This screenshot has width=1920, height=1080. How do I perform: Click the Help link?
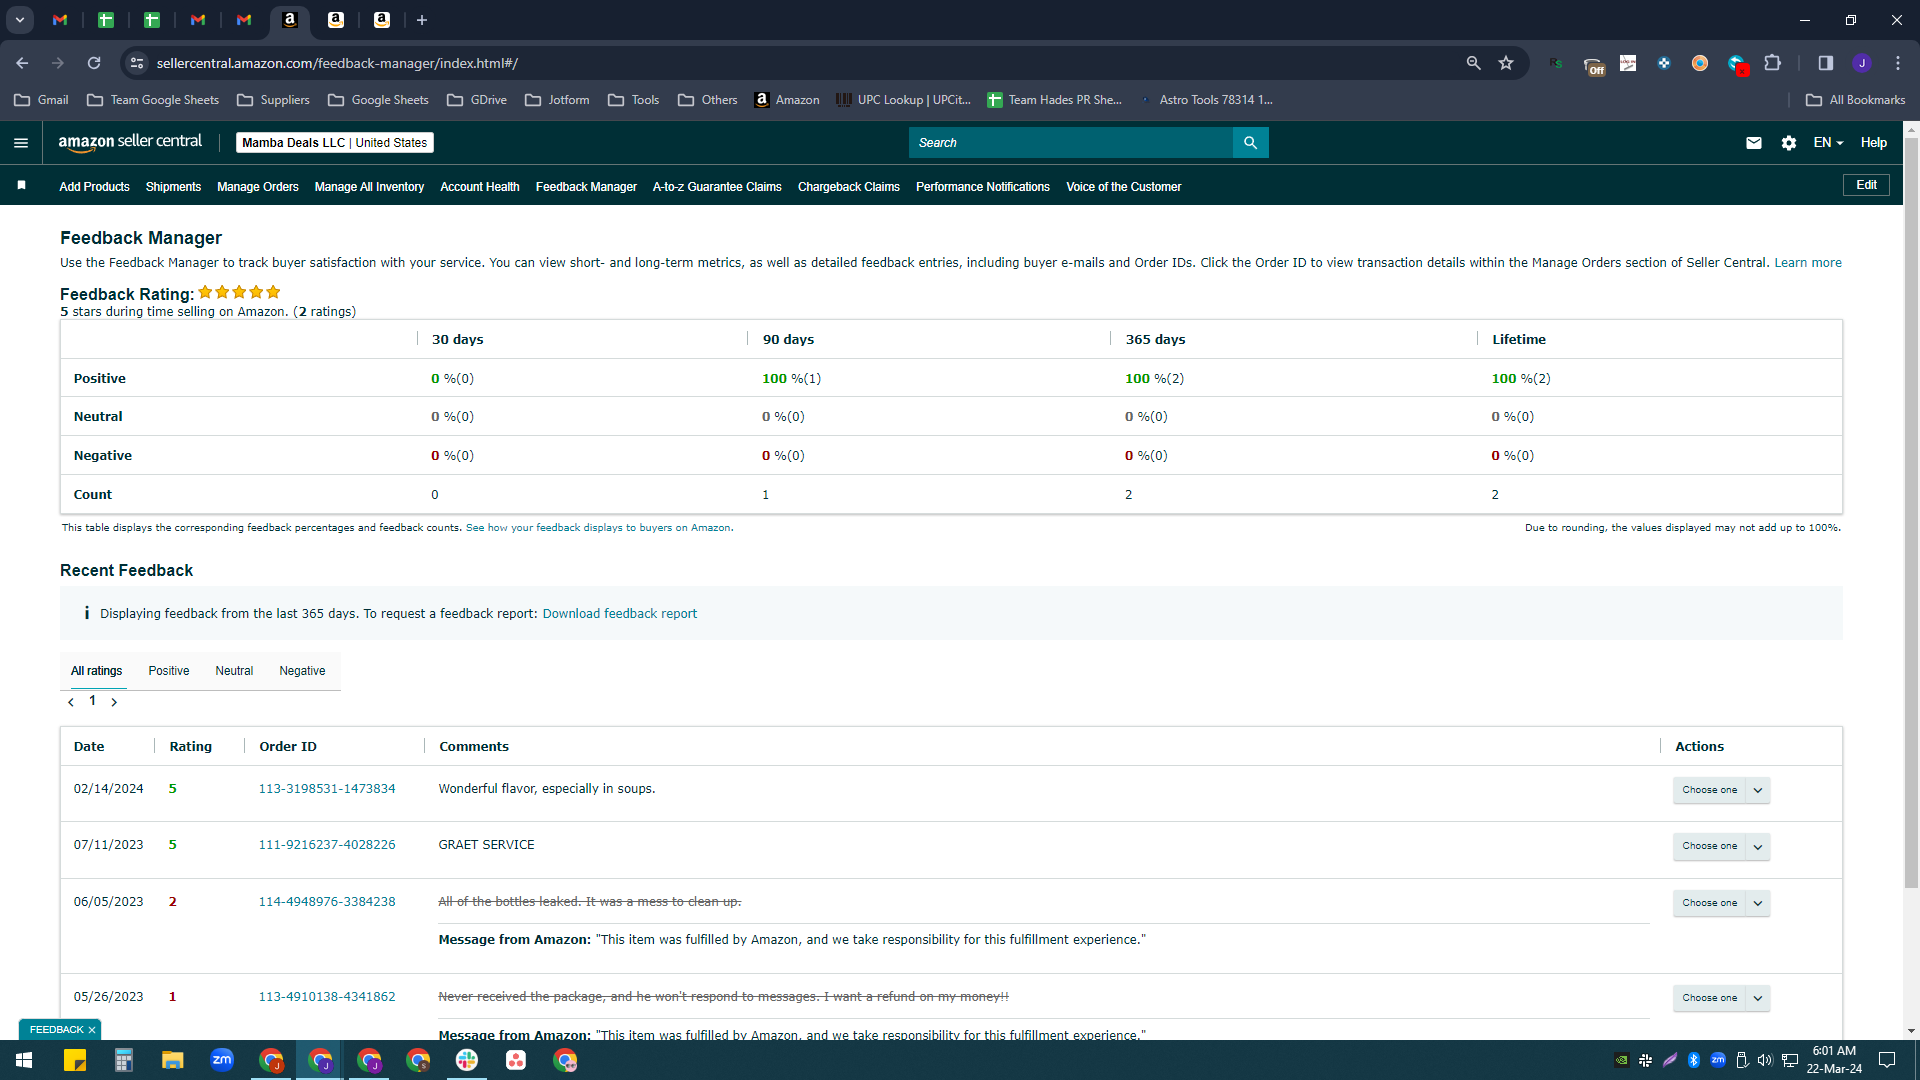pos(1874,143)
